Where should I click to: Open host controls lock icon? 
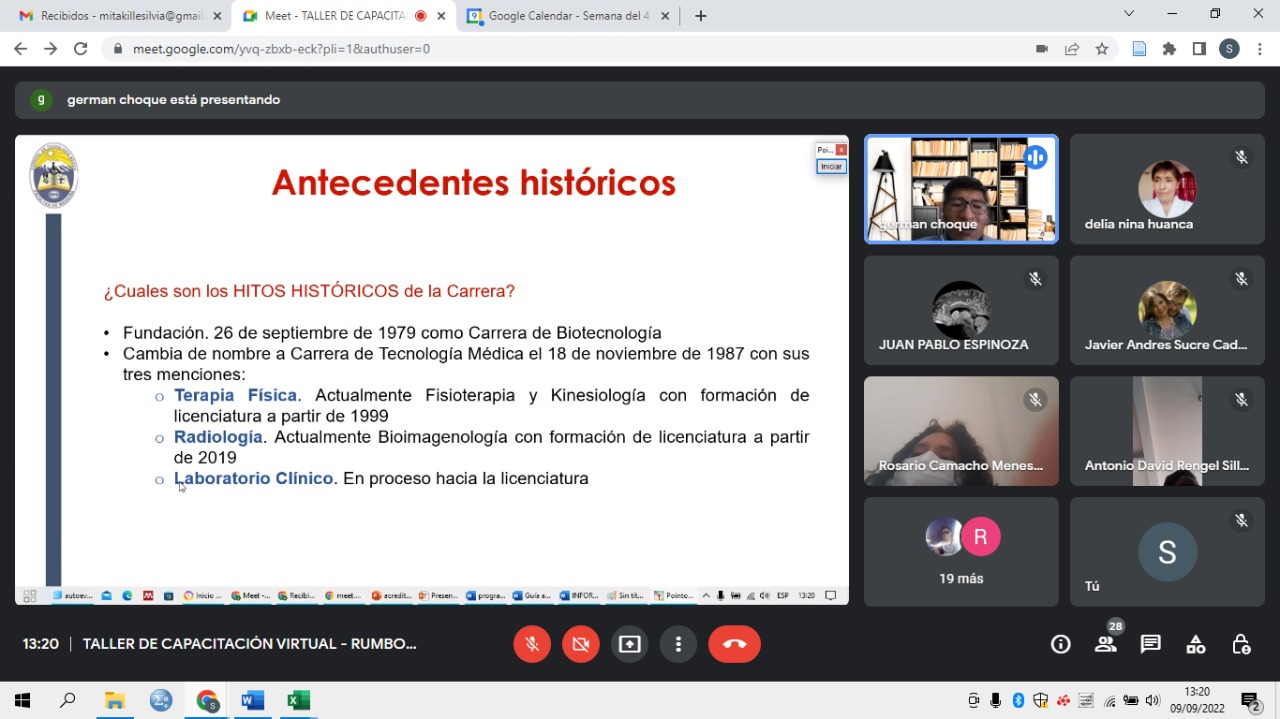1240,644
